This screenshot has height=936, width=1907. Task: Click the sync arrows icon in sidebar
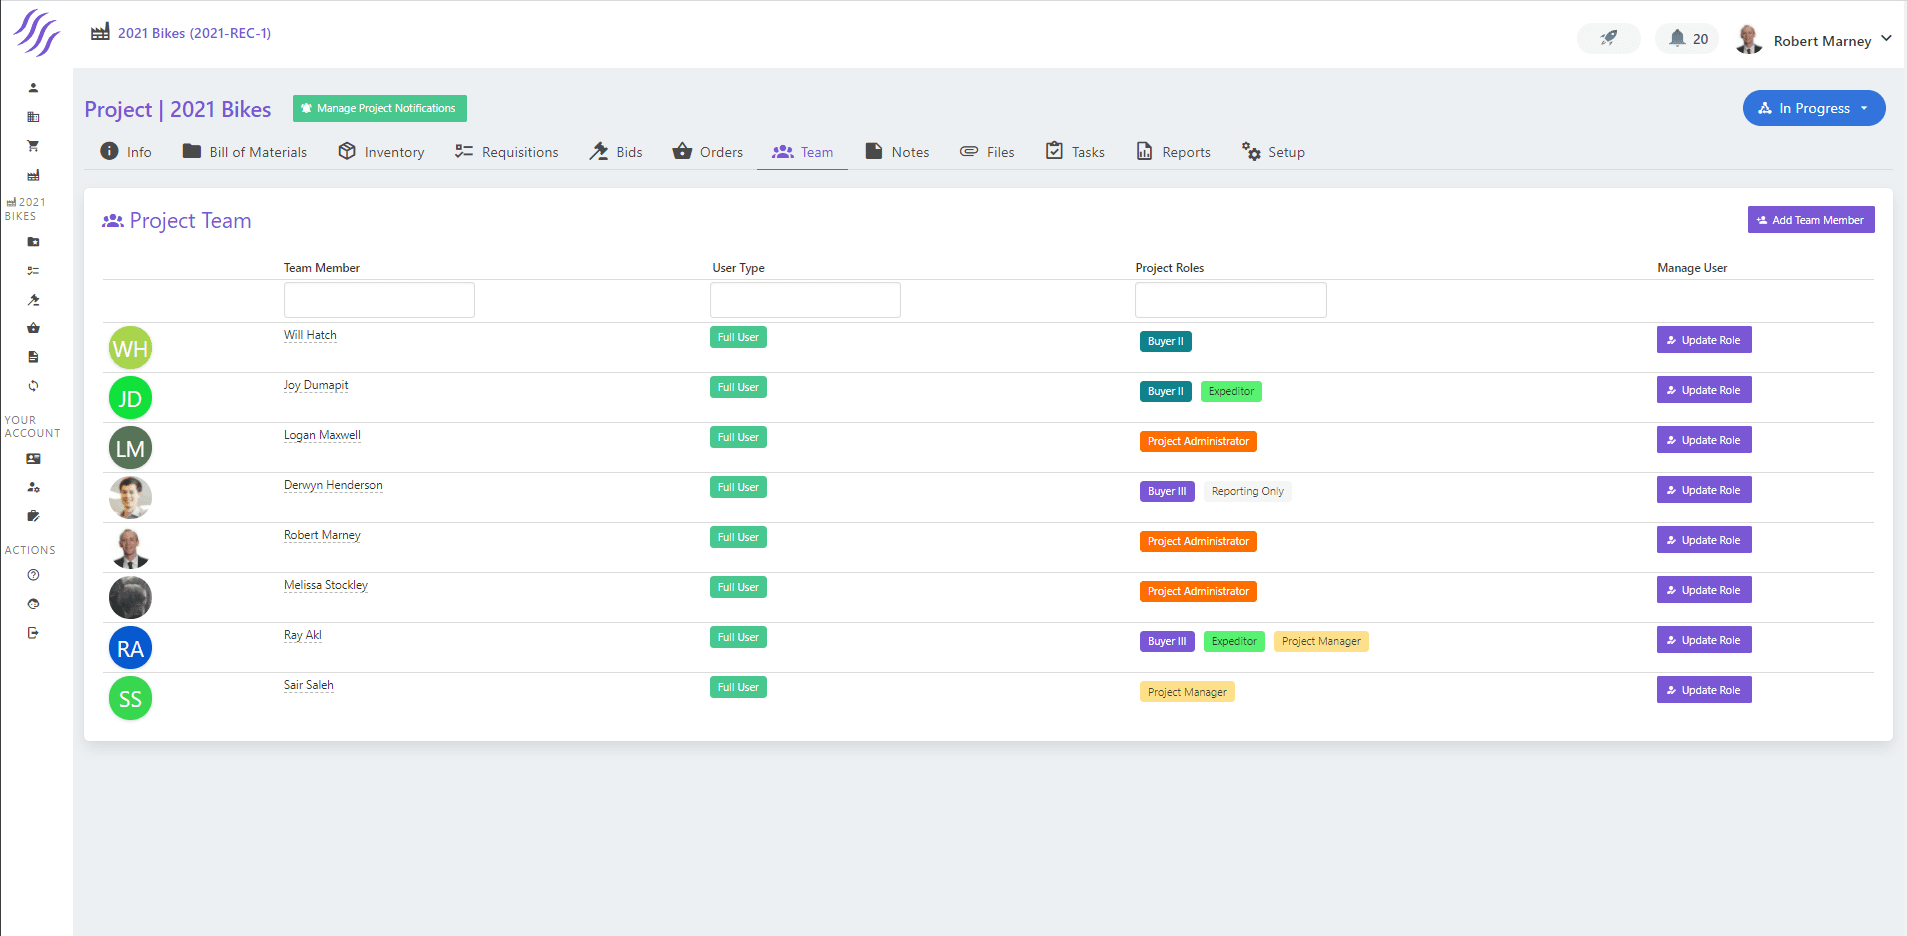[x=33, y=386]
